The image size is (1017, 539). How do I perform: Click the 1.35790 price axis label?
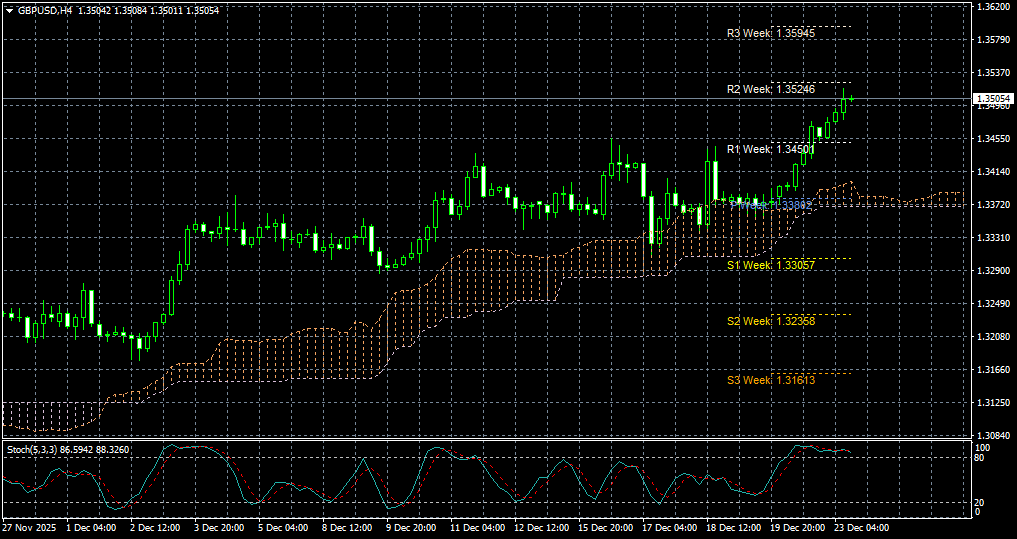(x=992, y=40)
